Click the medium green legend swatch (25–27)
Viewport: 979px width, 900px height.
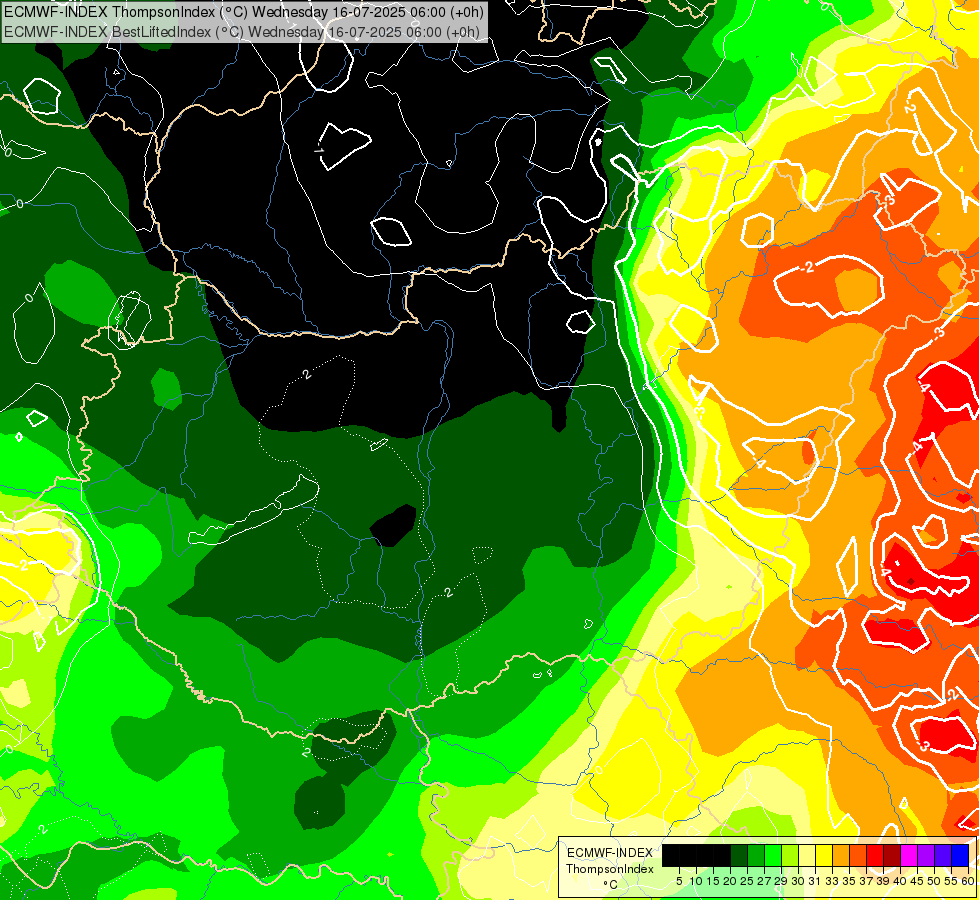click(756, 855)
